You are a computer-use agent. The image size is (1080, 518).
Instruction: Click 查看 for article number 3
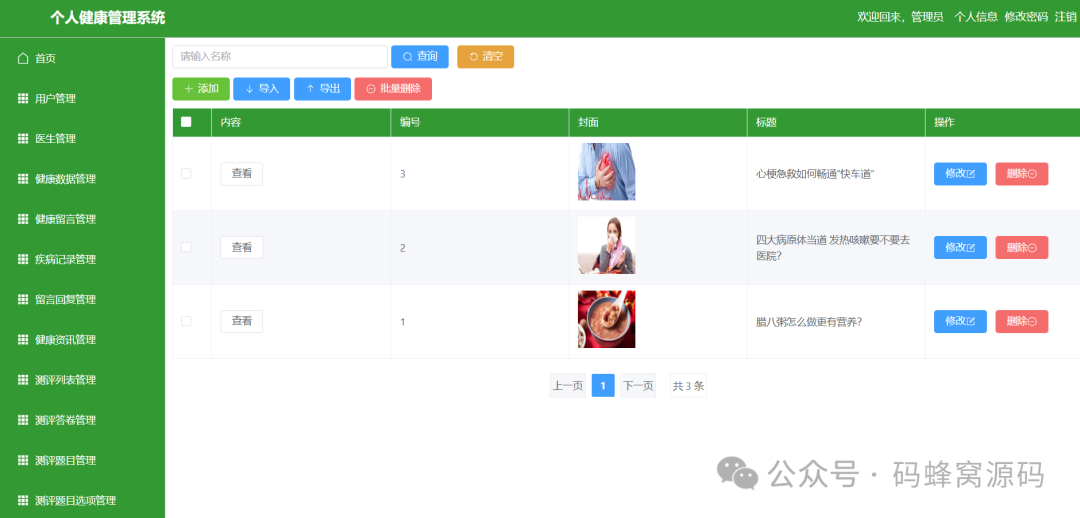[x=242, y=174]
